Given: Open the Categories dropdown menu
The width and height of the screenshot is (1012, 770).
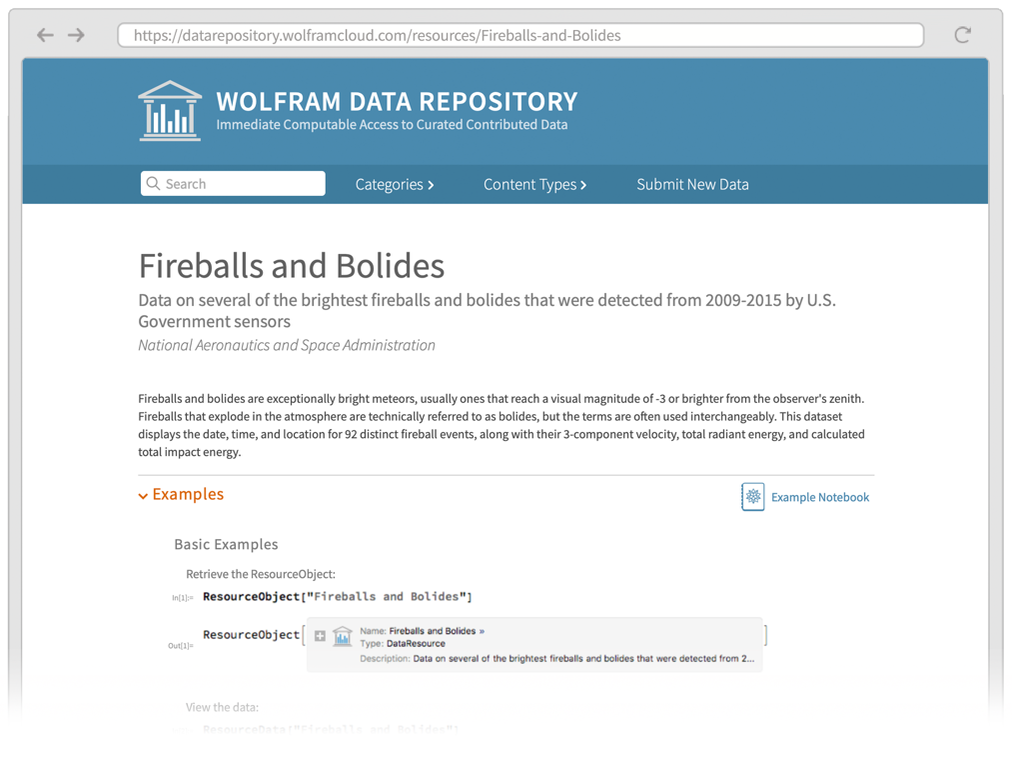Looking at the screenshot, I should click(x=394, y=185).
